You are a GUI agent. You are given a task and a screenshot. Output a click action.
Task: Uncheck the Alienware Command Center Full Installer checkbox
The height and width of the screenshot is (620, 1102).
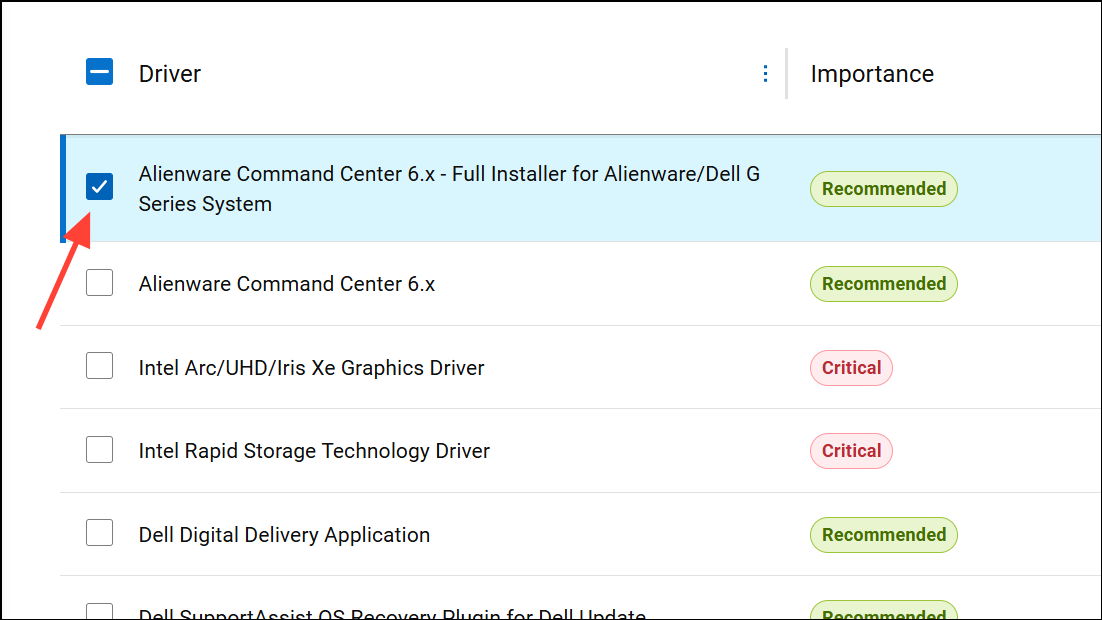point(99,186)
